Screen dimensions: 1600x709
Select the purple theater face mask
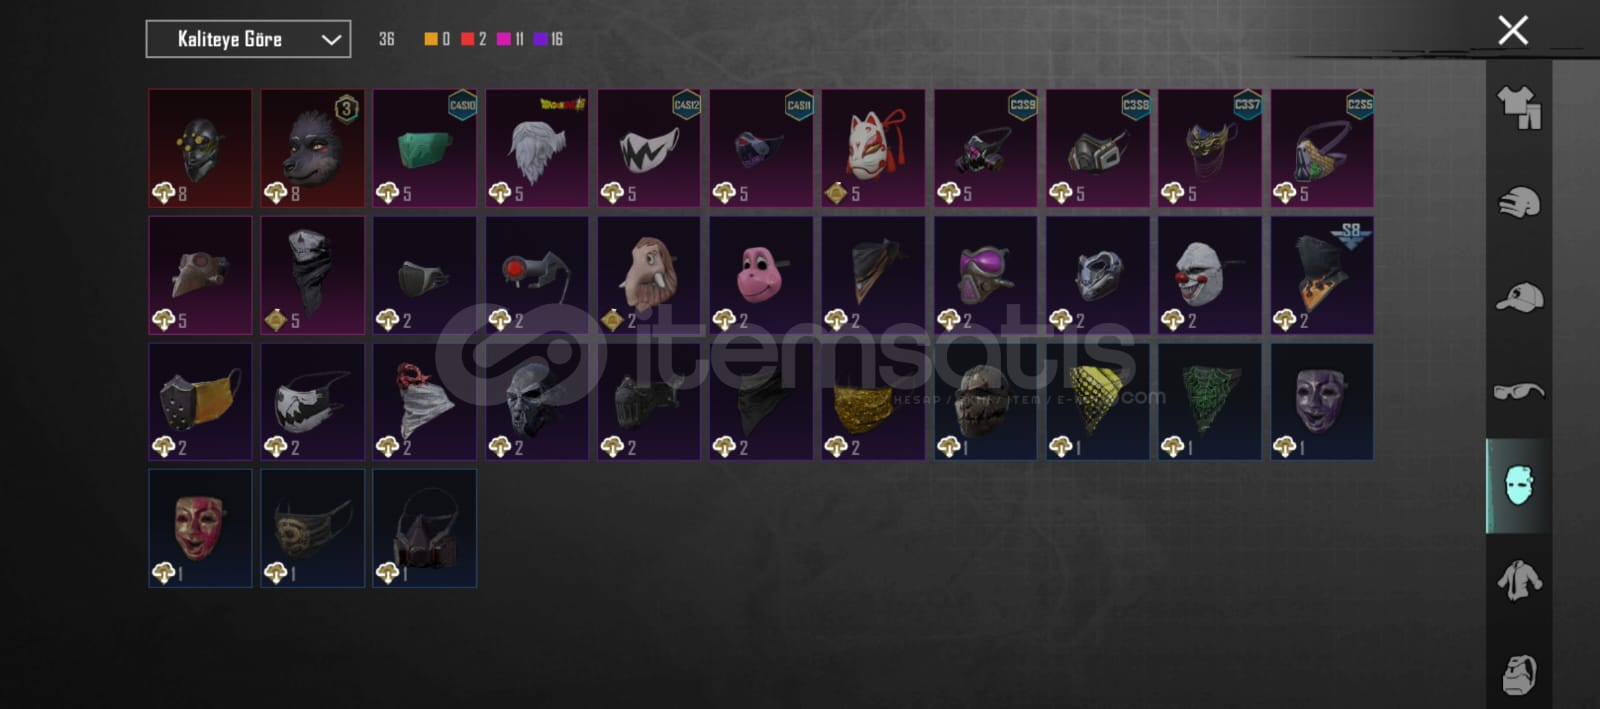[x=1322, y=402]
